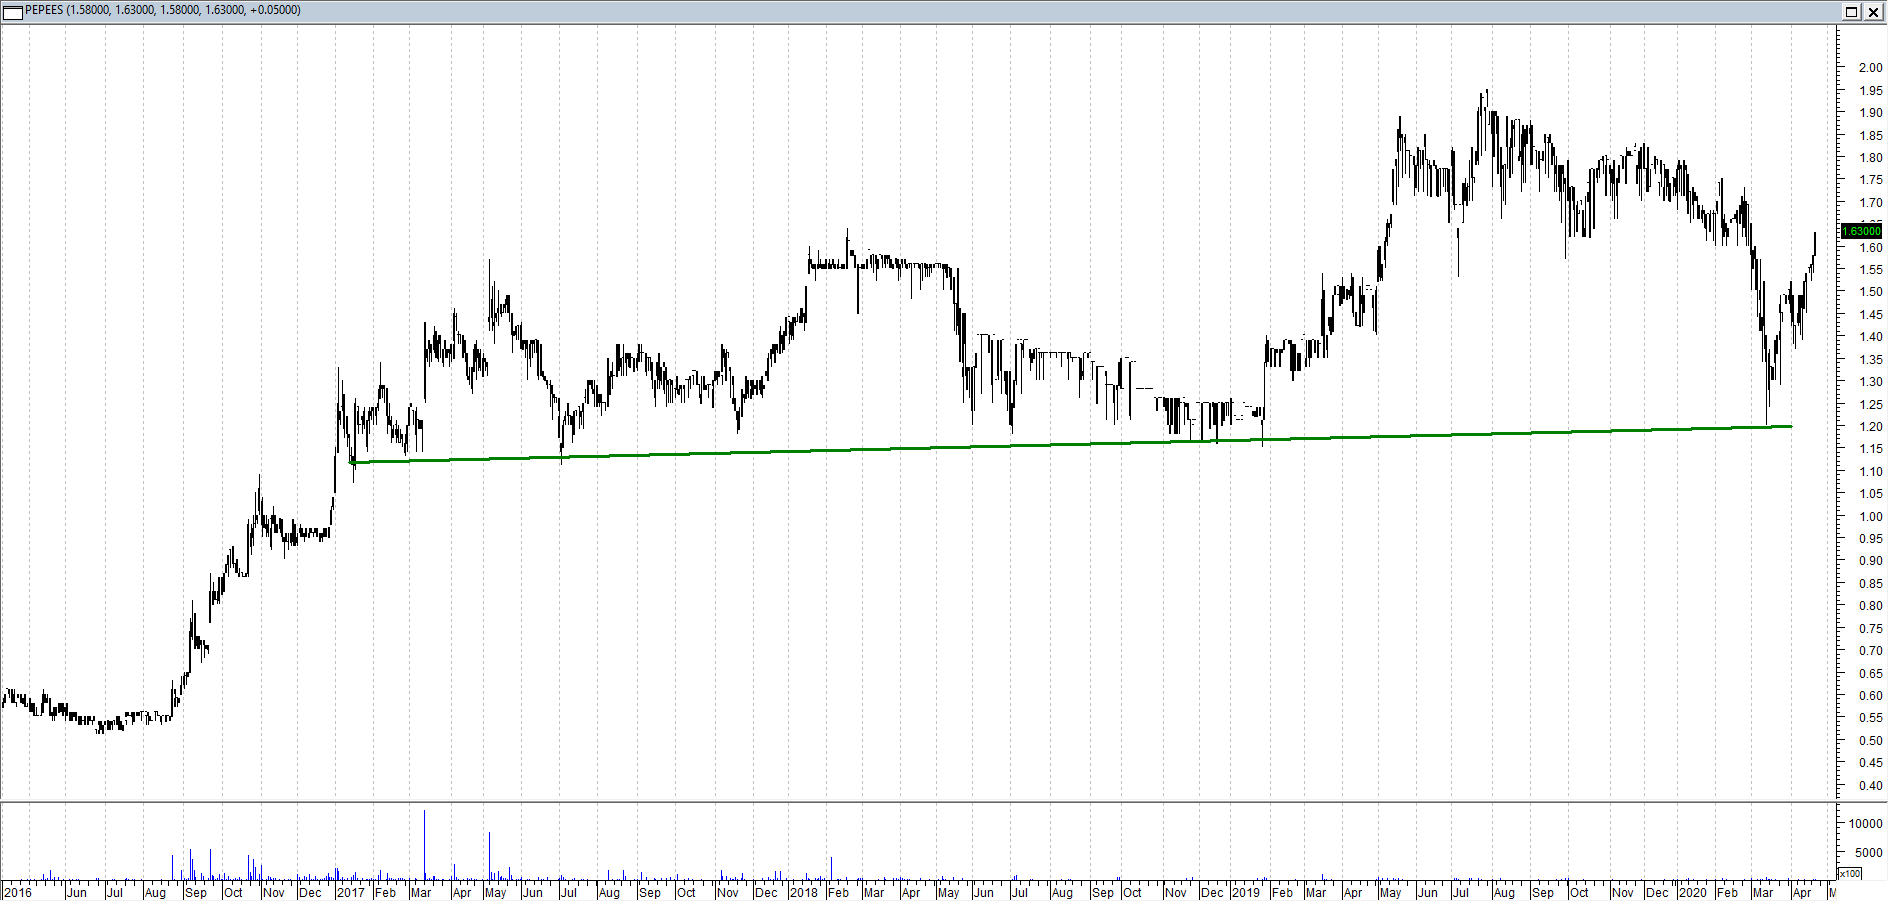The height and width of the screenshot is (904, 1888).
Task: Click the chart window system menu icon
Action: (13, 11)
